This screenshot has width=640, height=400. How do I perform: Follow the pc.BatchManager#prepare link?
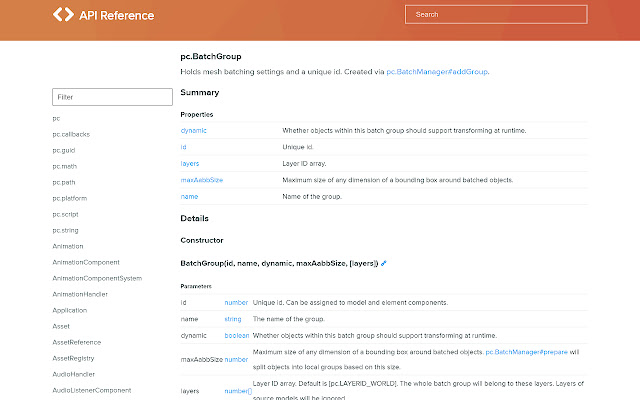pos(527,352)
